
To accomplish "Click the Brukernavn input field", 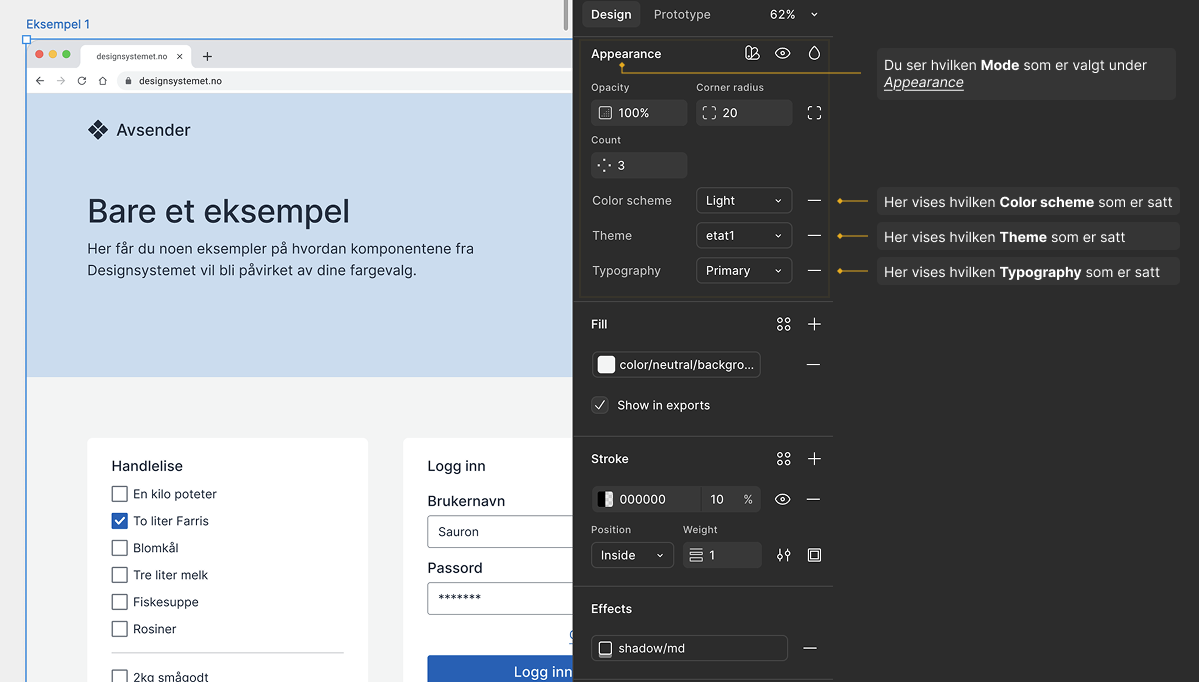I will point(500,532).
